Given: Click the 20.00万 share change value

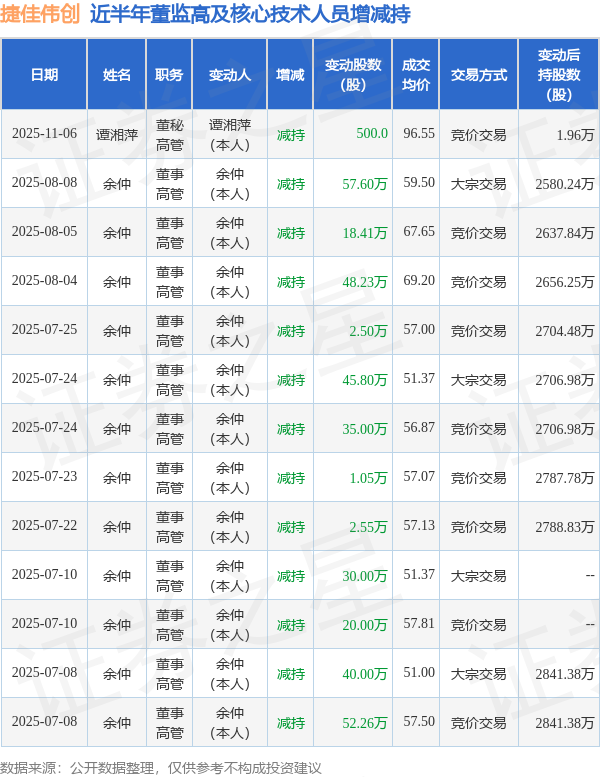Looking at the screenshot, I should 365,625.
